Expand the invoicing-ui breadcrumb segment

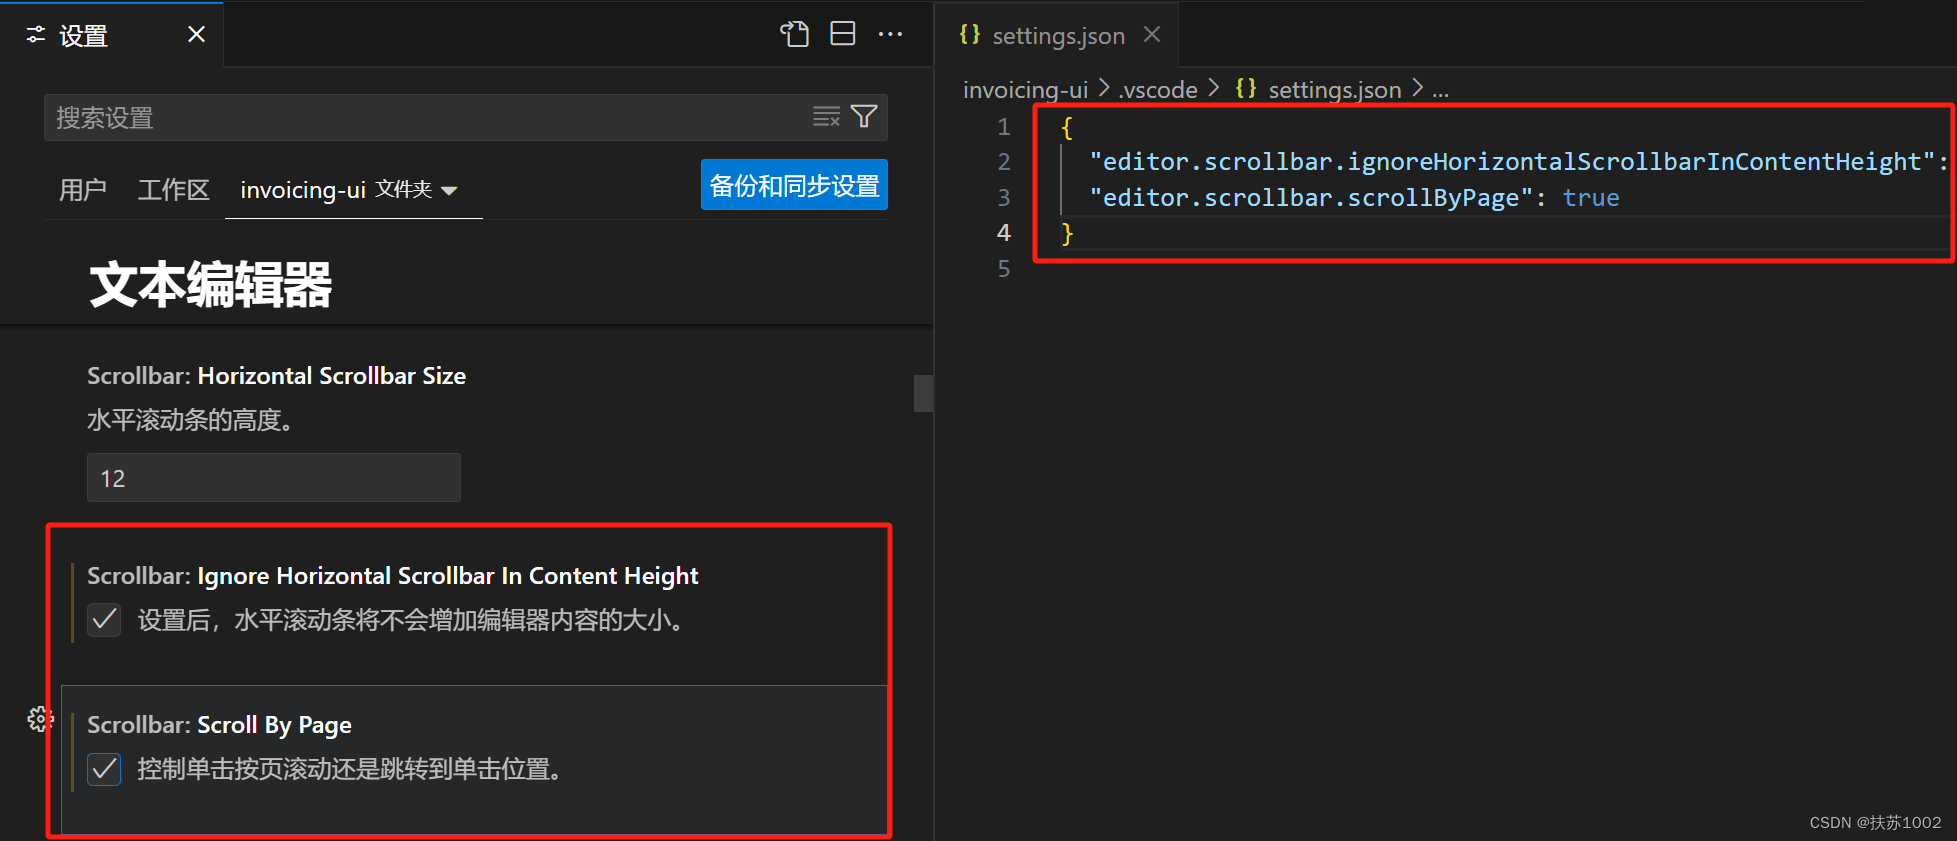click(1025, 90)
